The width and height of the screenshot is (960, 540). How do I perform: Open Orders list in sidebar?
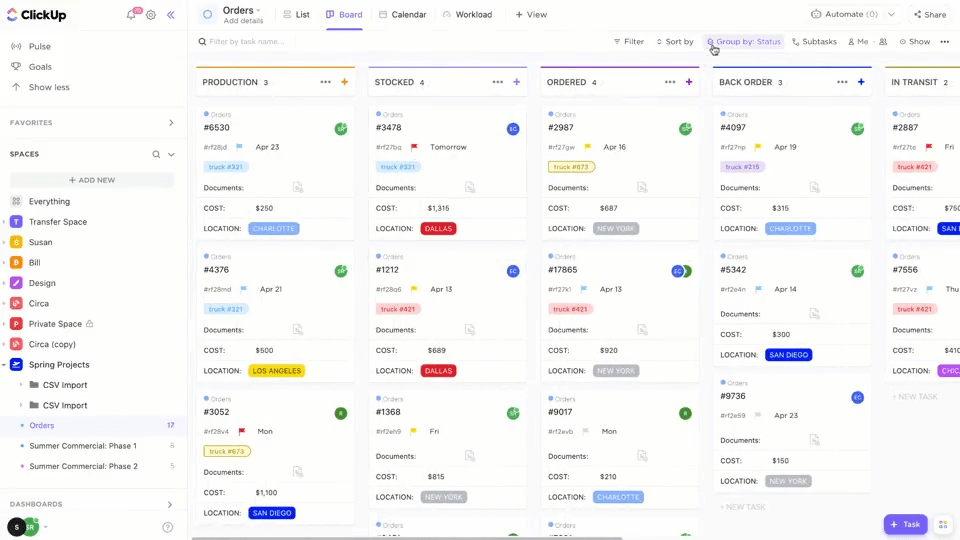(x=42, y=426)
